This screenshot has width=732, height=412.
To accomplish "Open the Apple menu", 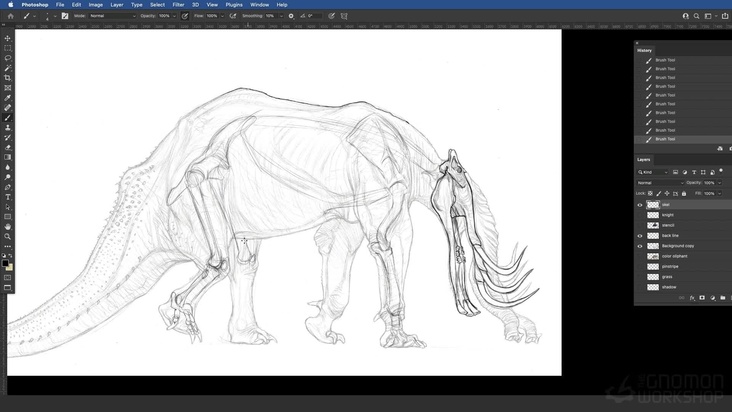I will coord(11,5).
